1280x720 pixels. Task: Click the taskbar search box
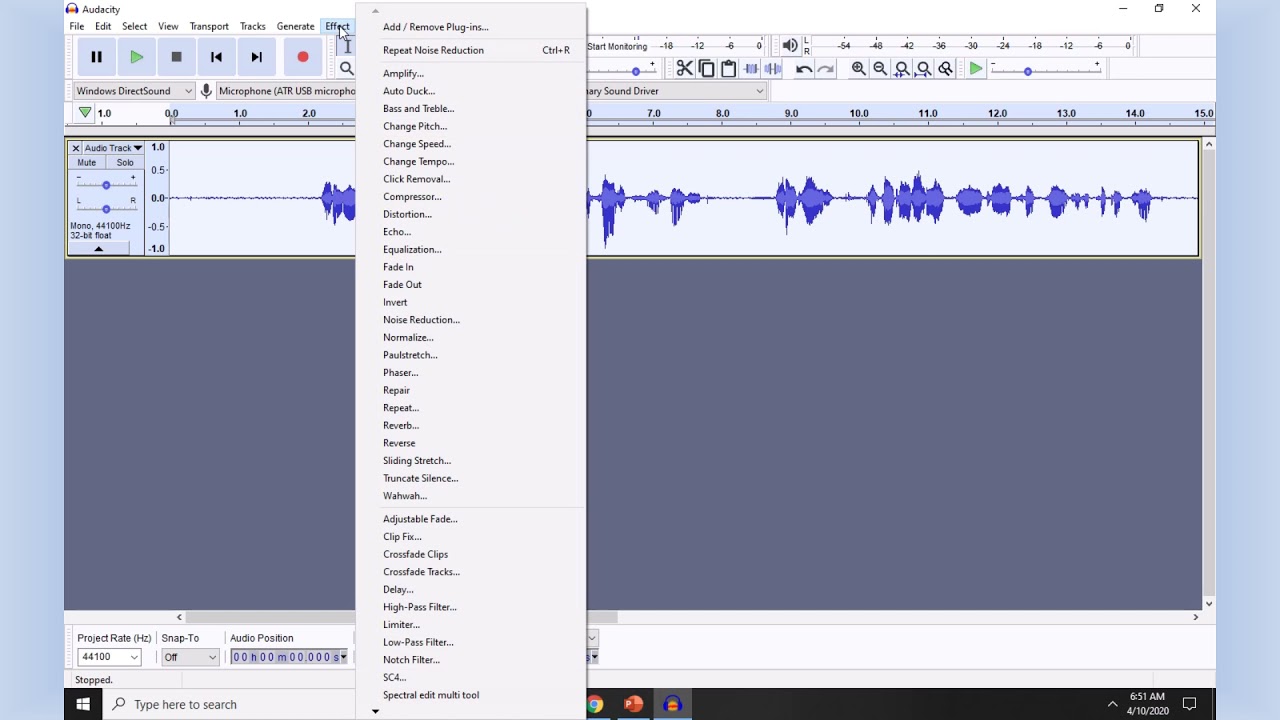coord(228,704)
